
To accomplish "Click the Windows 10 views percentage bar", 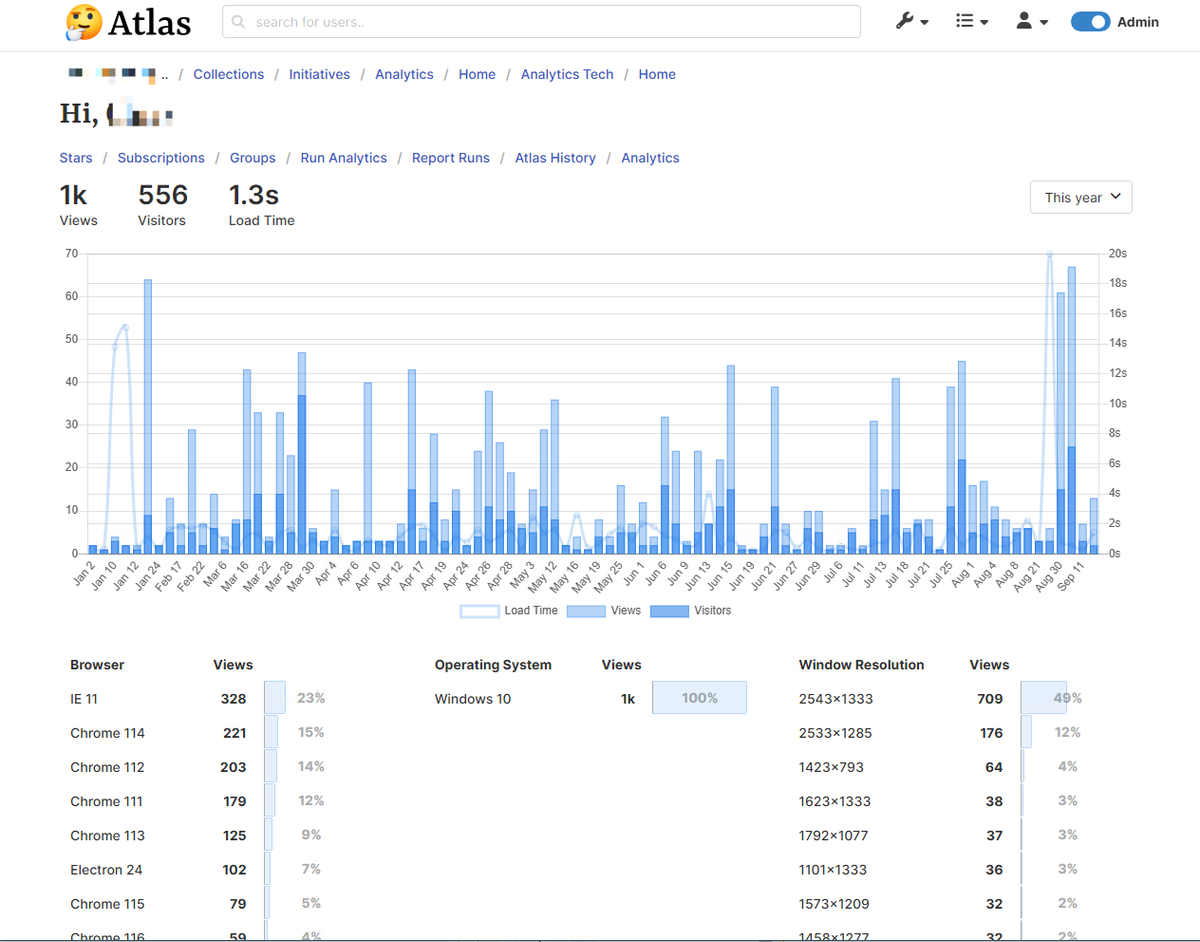I will coord(699,697).
